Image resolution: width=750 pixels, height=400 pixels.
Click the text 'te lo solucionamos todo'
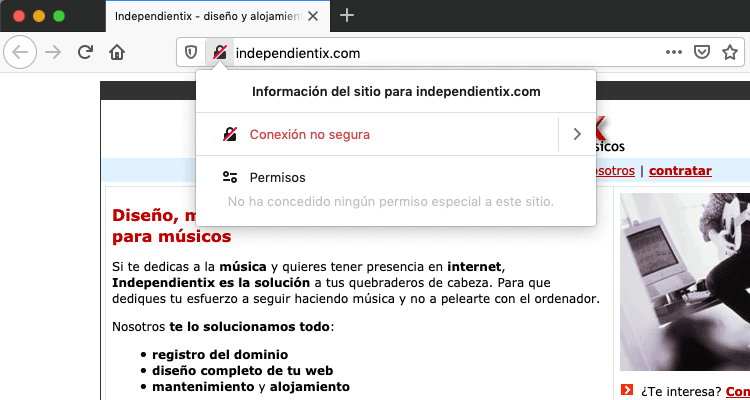[249, 328]
